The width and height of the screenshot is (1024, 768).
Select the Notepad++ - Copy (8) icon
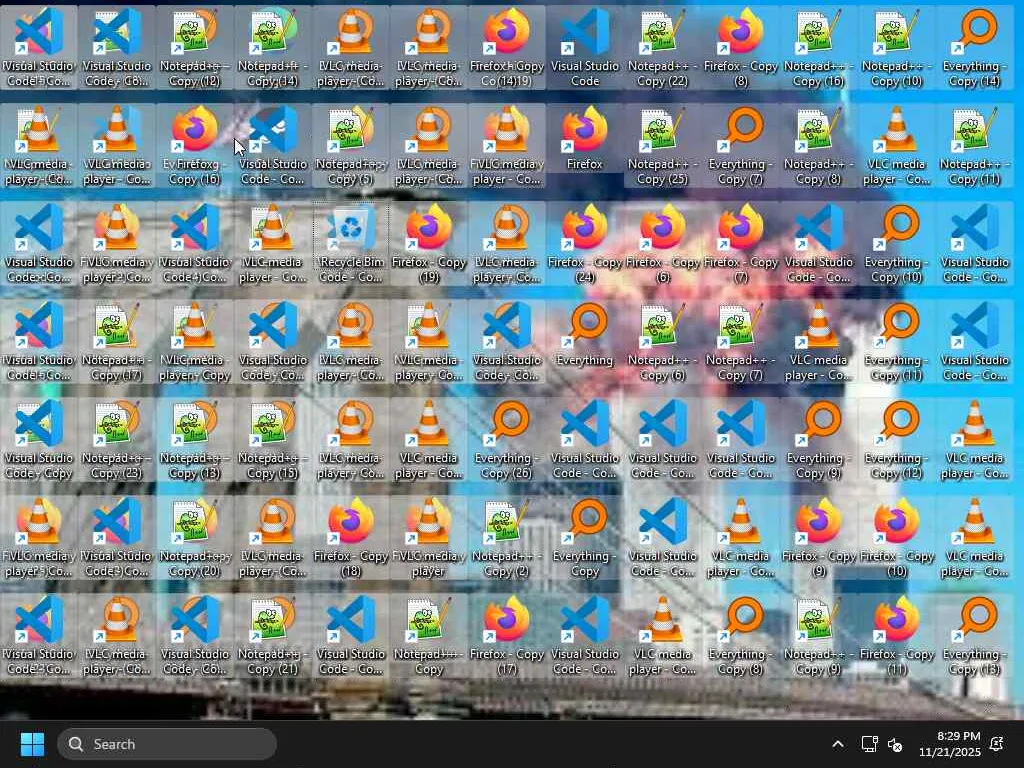click(818, 146)
